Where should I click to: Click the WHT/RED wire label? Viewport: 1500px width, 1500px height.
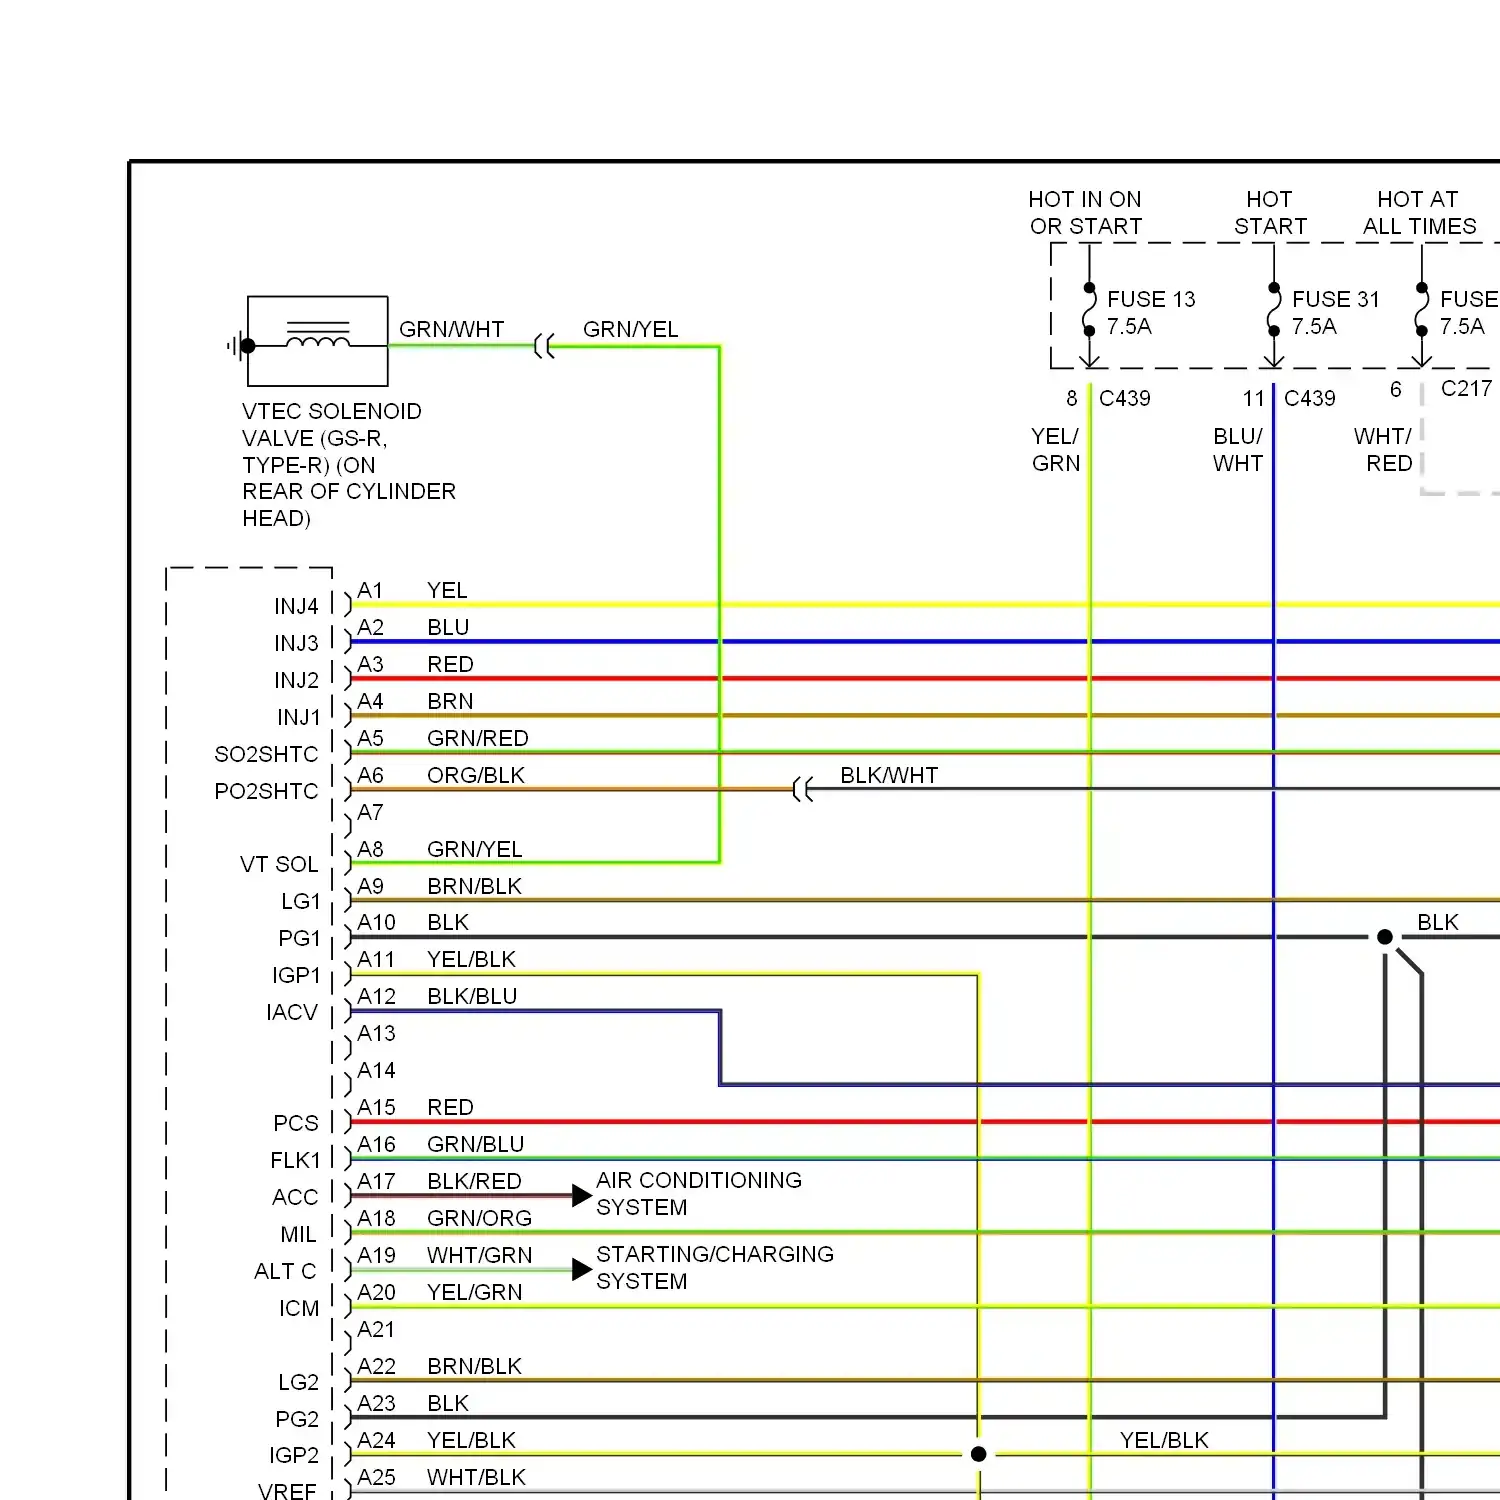point(1383,450)
